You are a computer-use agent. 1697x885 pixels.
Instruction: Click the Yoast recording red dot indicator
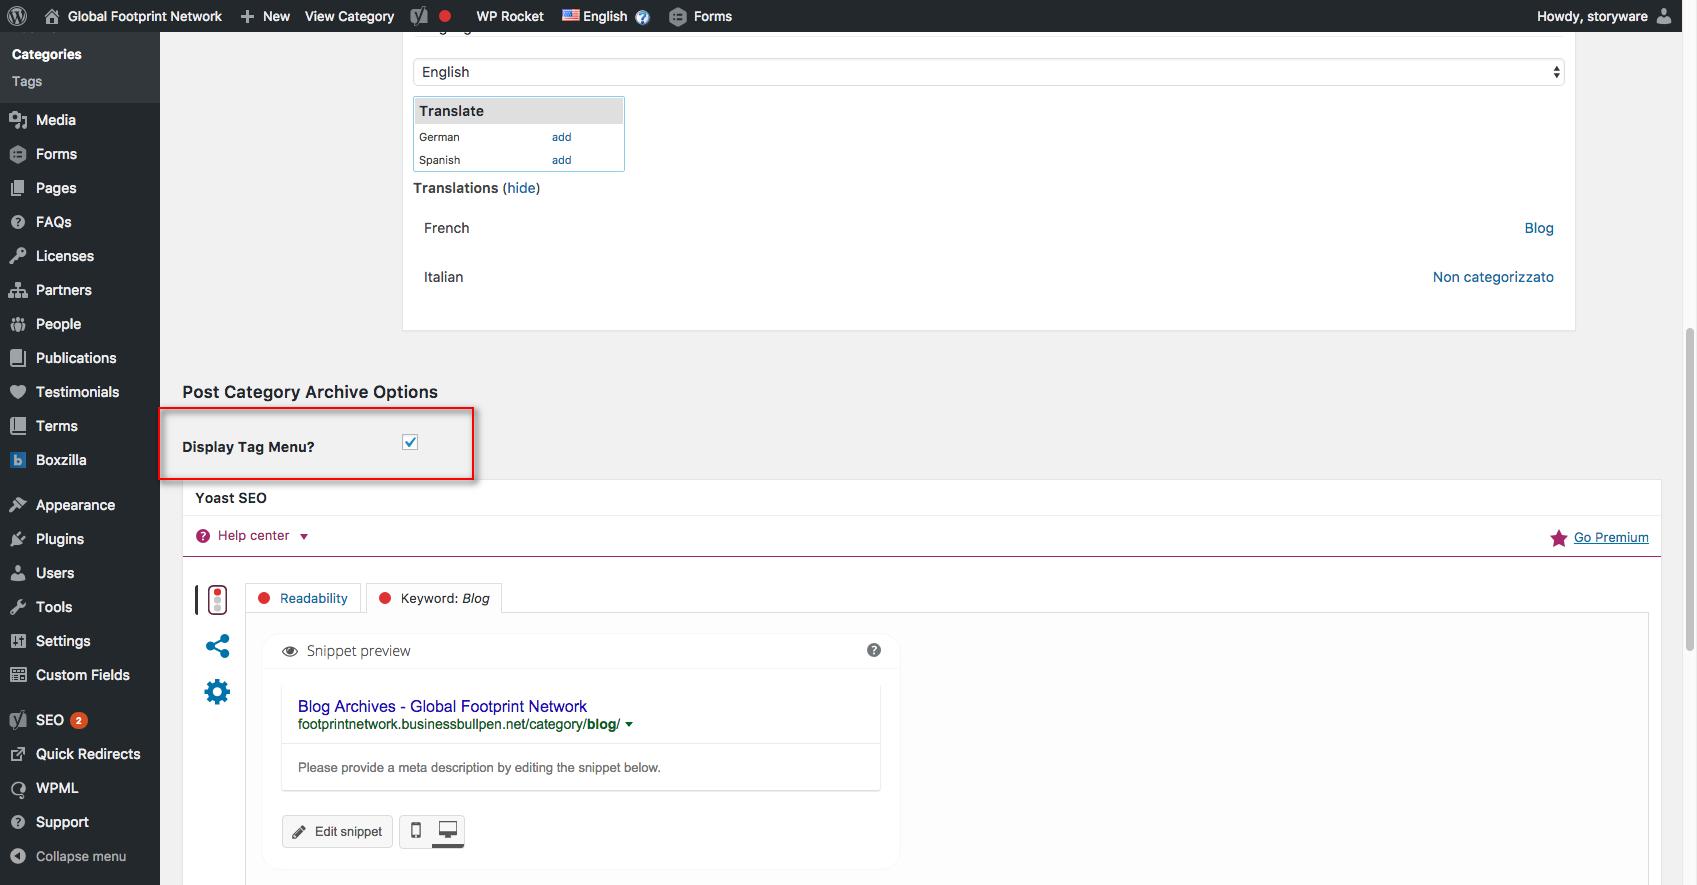pyautogui.click(x=445, y=16)
